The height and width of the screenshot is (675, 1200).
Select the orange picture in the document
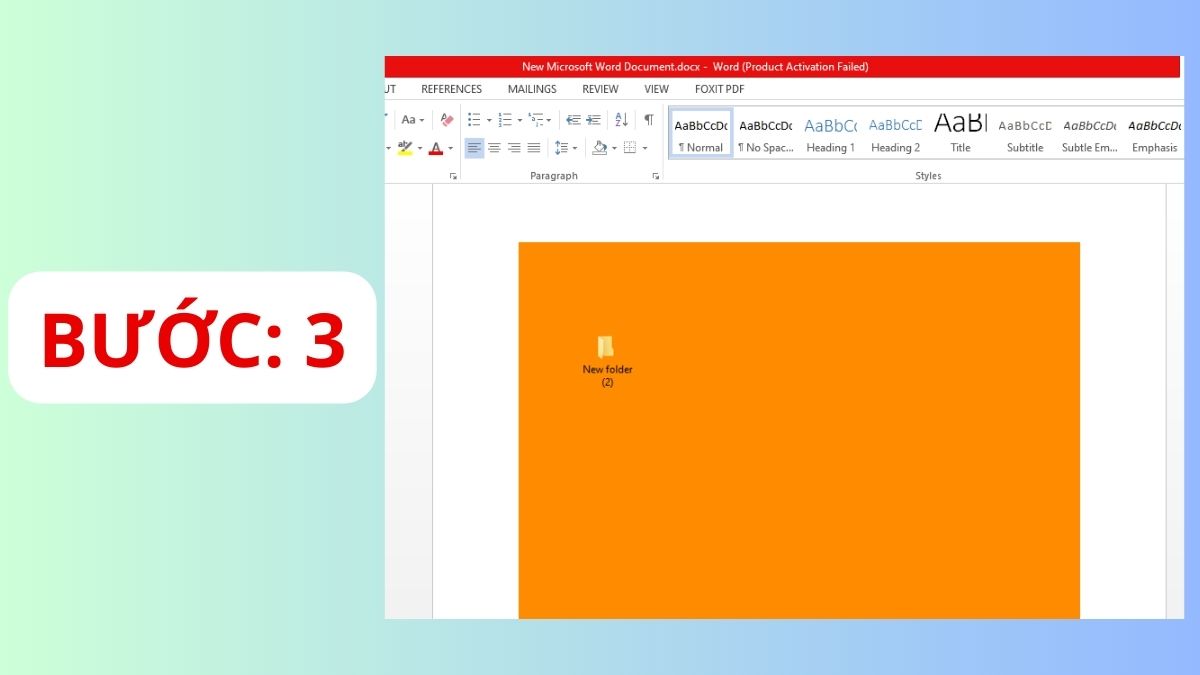pyautogui.click(x=799, y=430)
